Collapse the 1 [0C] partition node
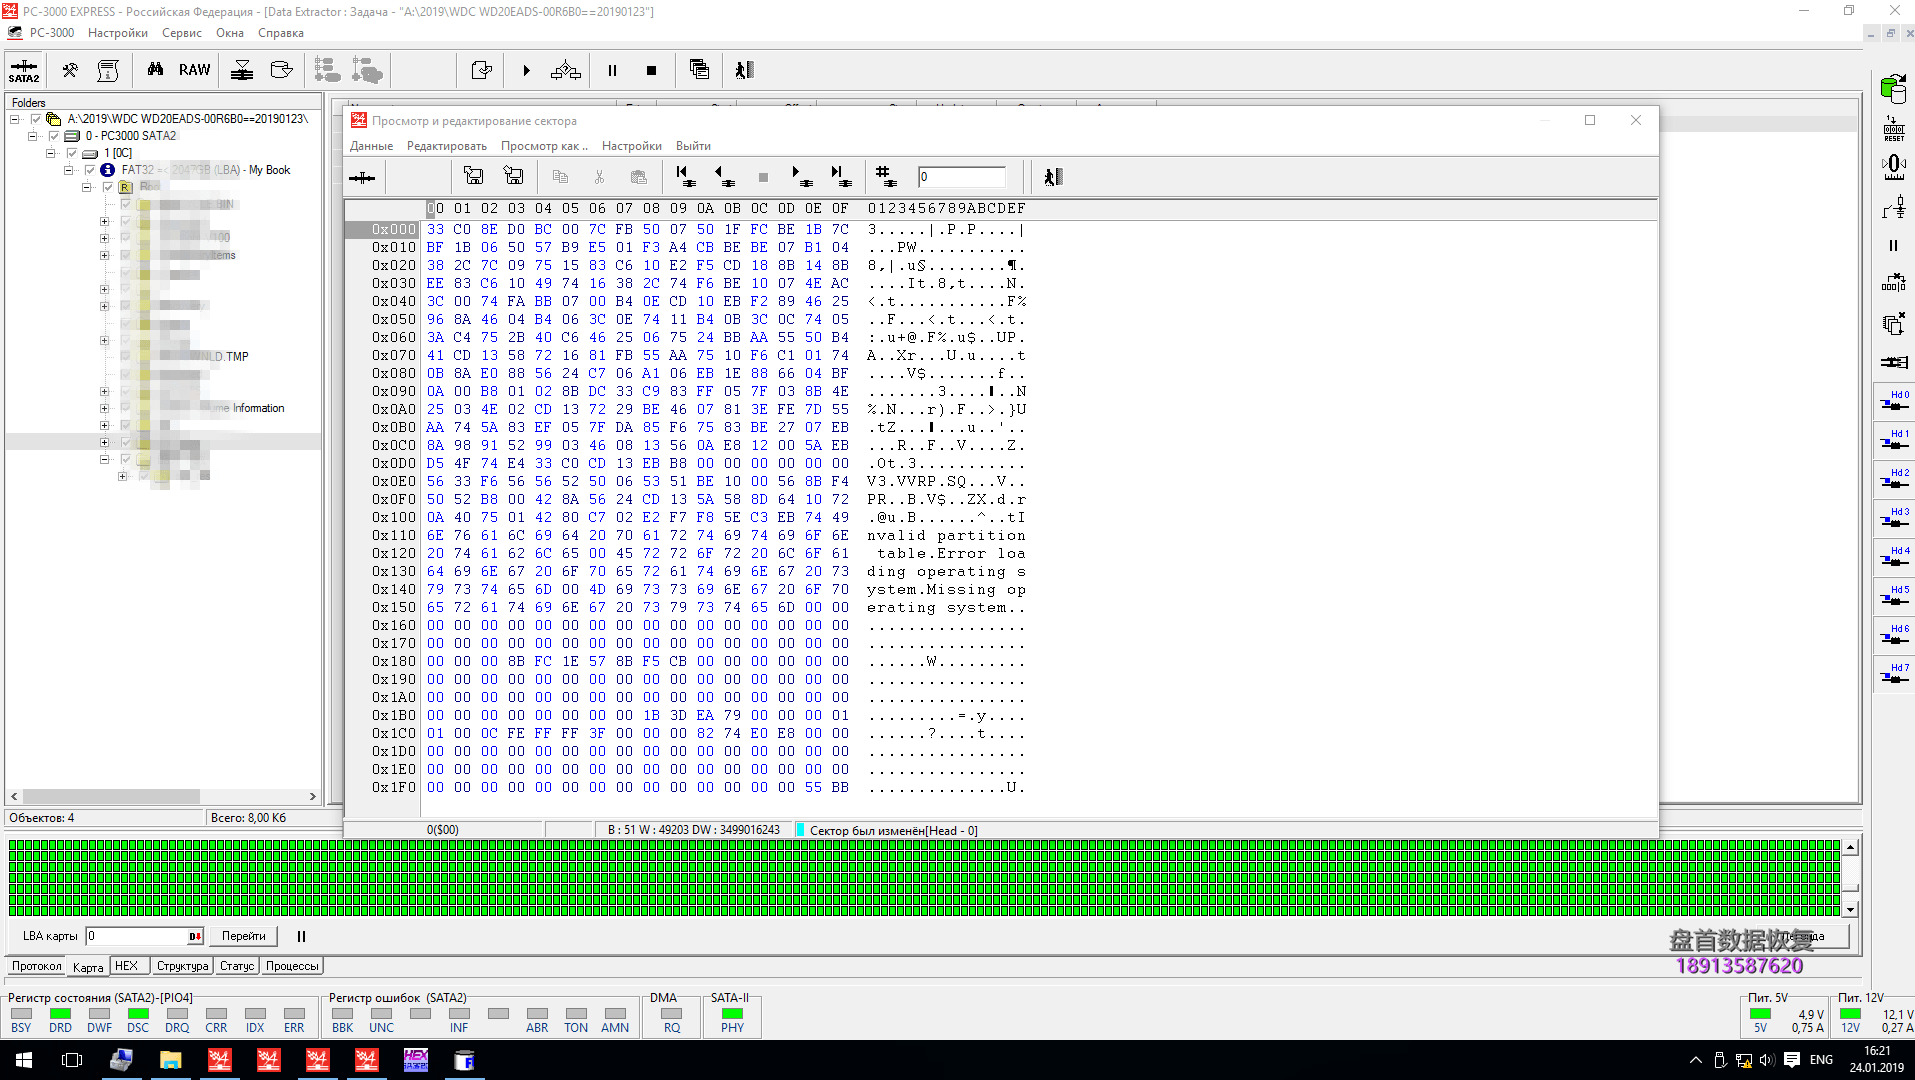 click(x=51, y=153)
